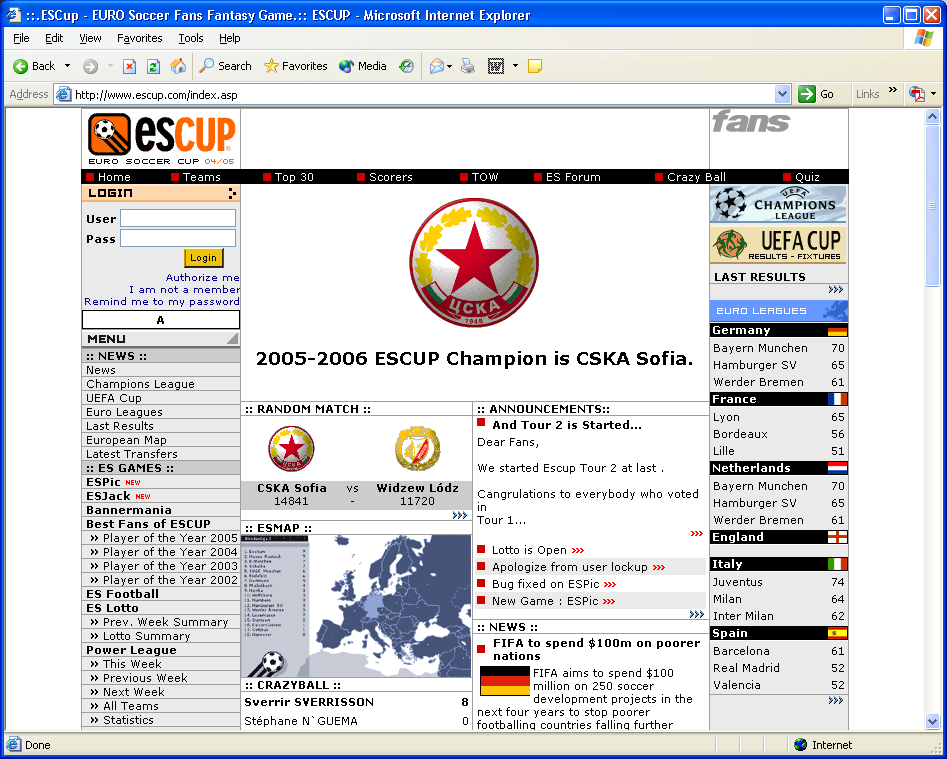
Task: Click 'I am not a member' link
Action: point(184,290)
